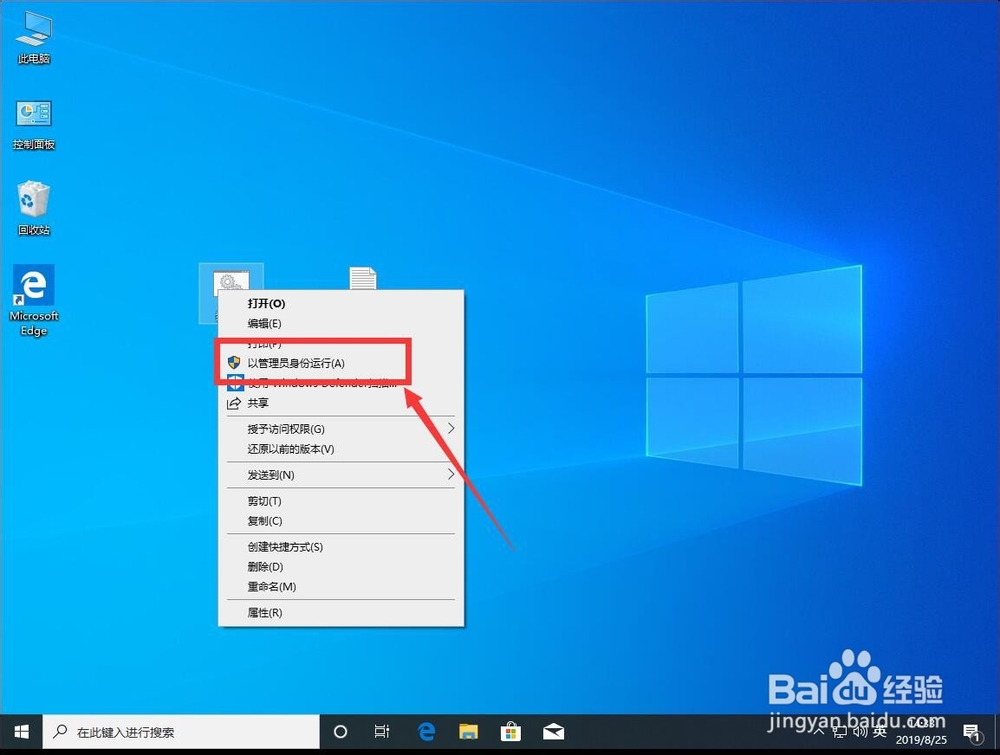Click the share icon next to 共享

coord(234,403)
